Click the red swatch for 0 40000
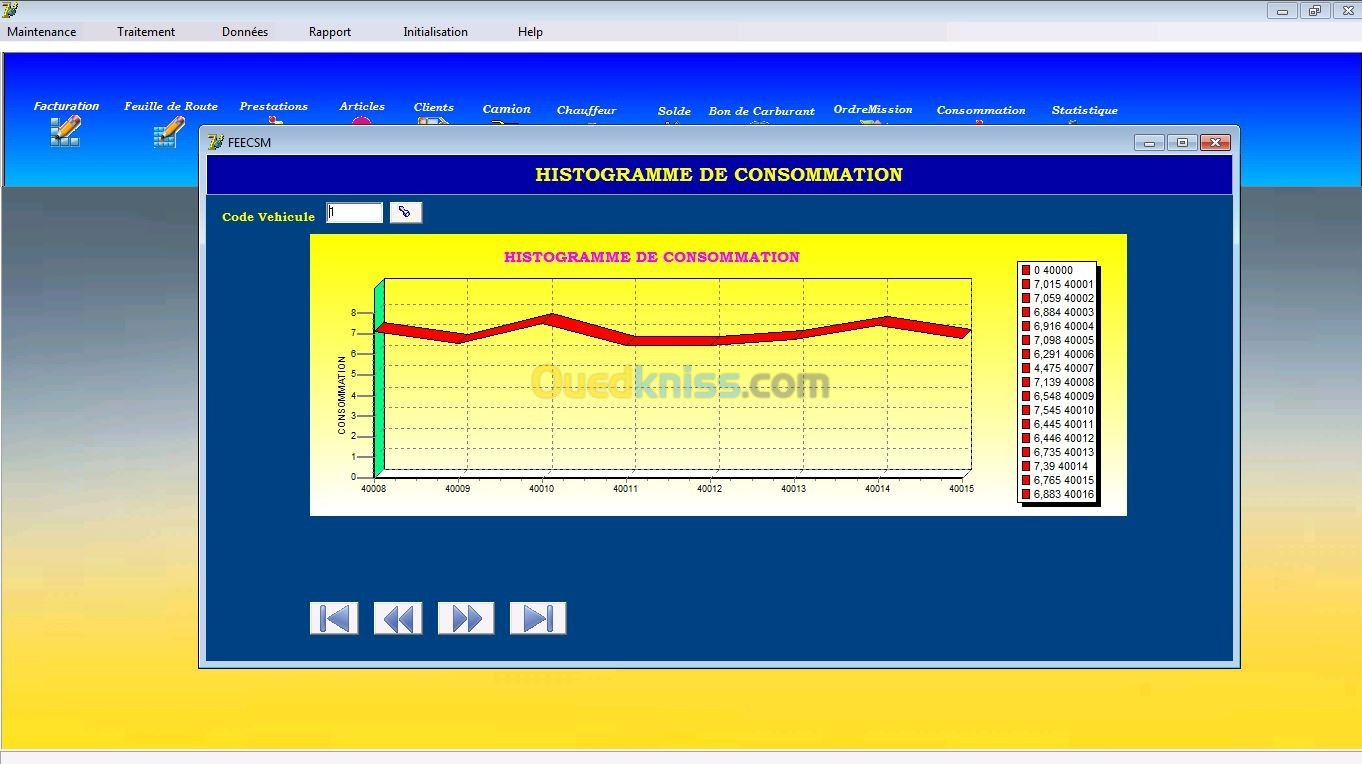The height and width of the screenshot is (764, 1362). coord(1026,270)
